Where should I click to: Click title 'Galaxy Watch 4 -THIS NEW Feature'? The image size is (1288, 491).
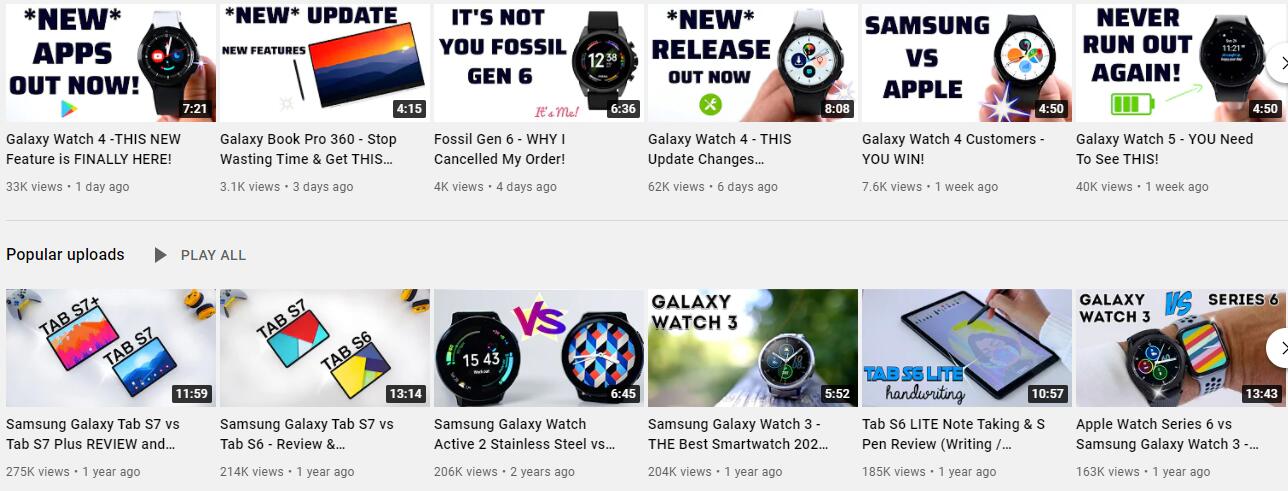(94, 149)
